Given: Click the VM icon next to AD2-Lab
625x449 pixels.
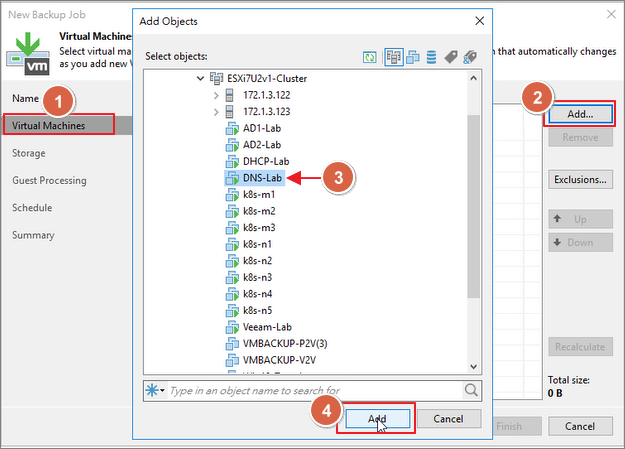Looking at the screenshot, I should coord(232,145).
